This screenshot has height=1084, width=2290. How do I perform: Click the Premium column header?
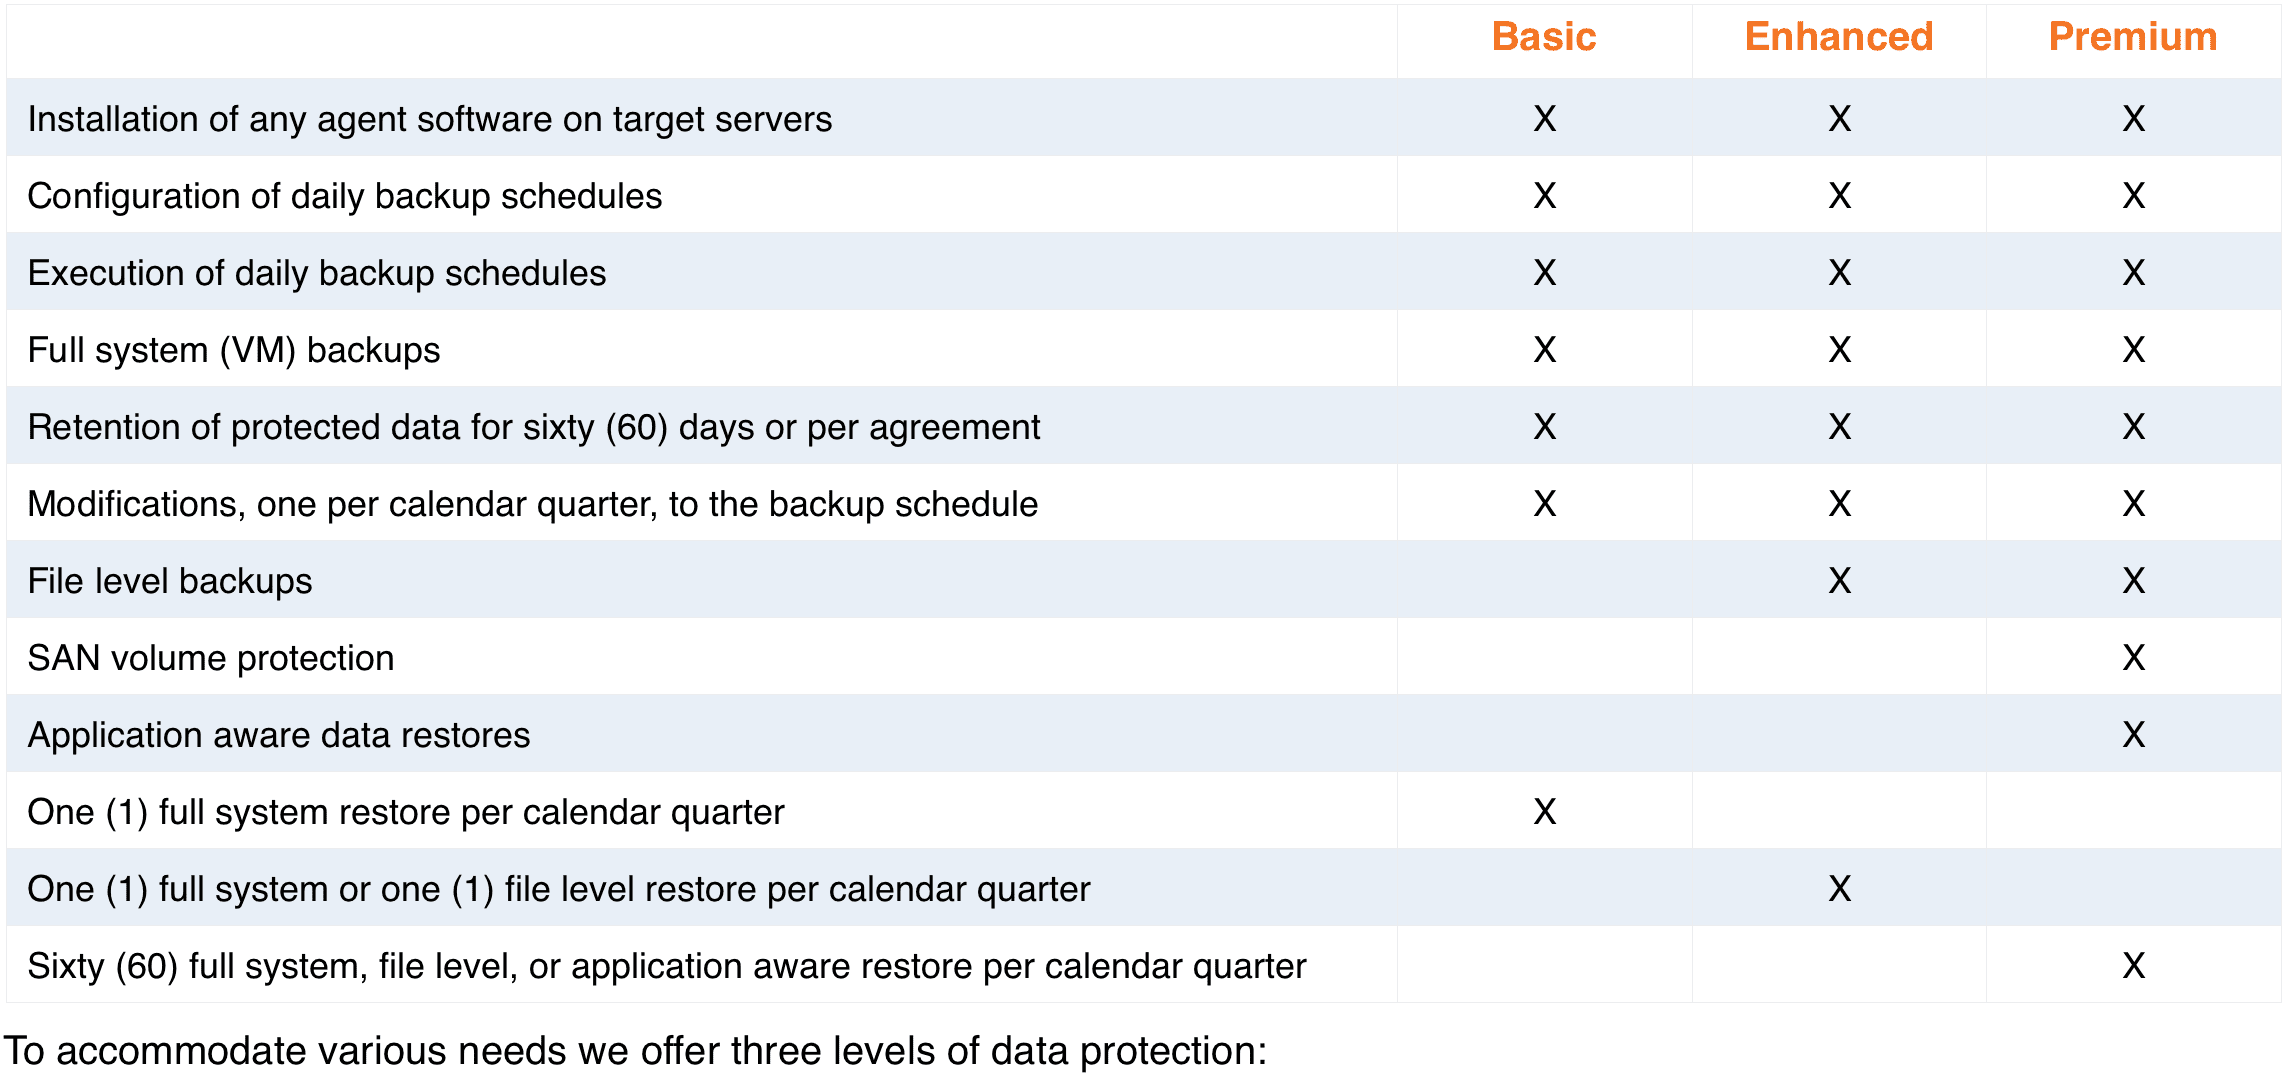click(x=2133, y=37)
